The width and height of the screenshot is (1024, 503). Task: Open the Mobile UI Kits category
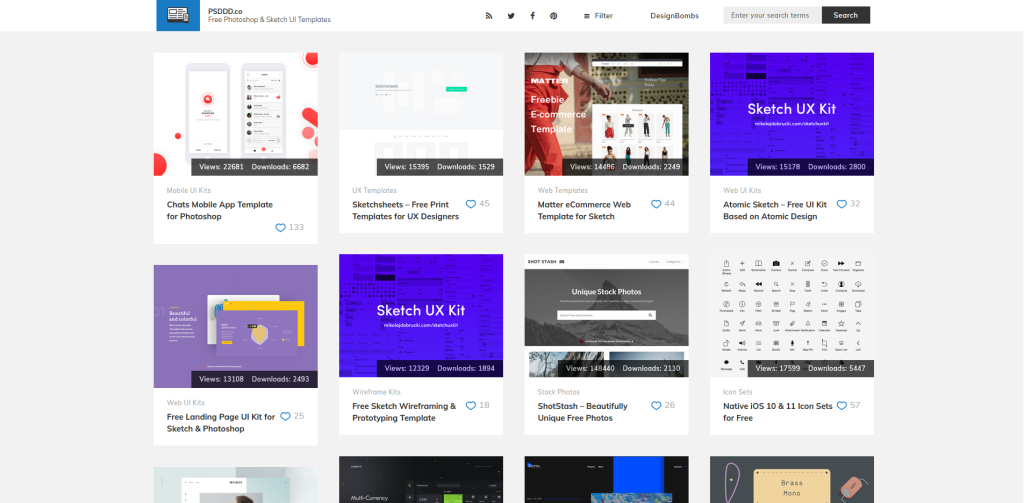pos(189,191)
